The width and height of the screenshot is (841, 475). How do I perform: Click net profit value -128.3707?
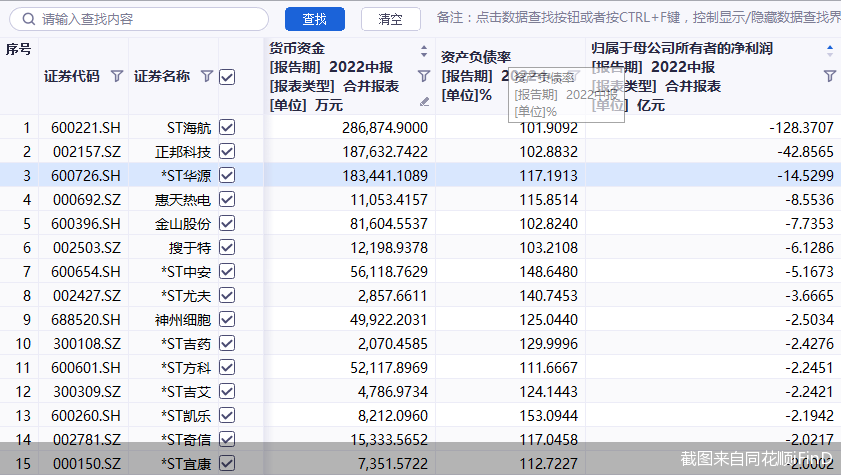802,128
